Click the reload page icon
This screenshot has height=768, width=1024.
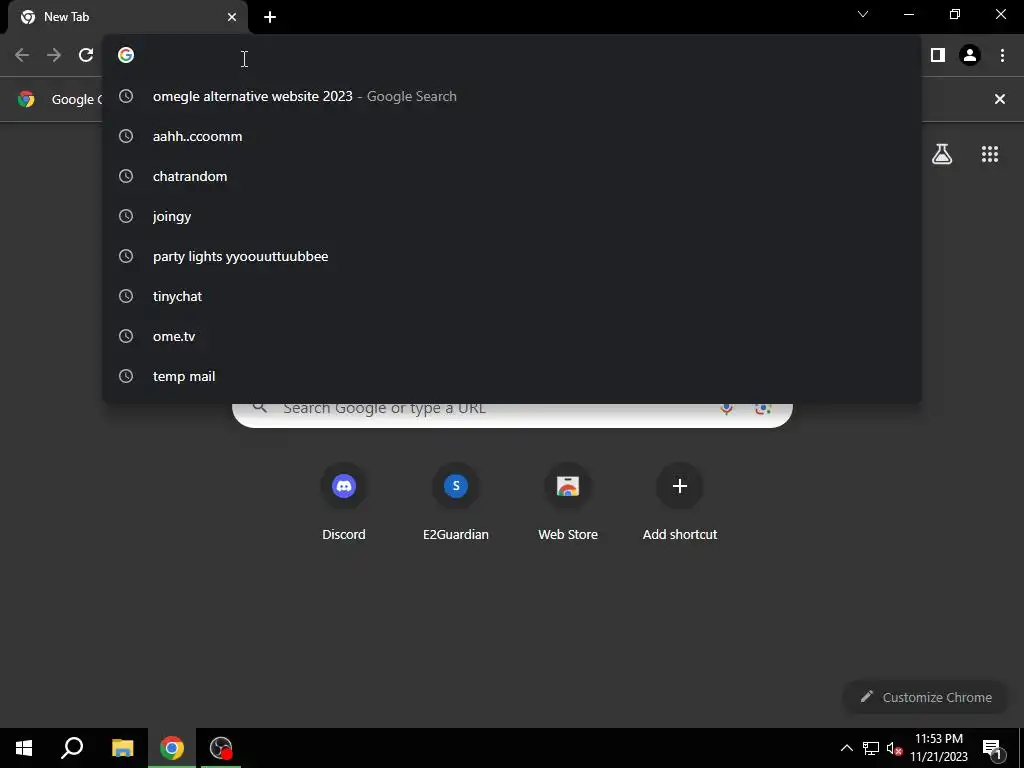point(86,56)
